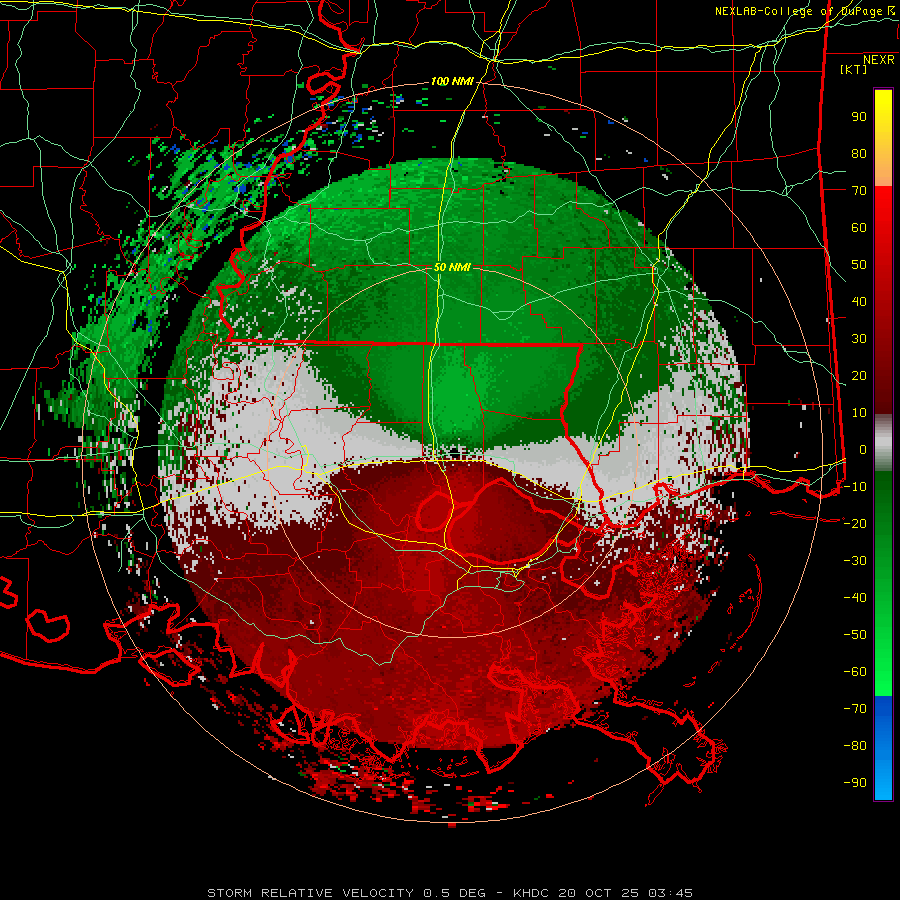
Task: Click the '[KT]' units label
Action: tap(854, 69)
